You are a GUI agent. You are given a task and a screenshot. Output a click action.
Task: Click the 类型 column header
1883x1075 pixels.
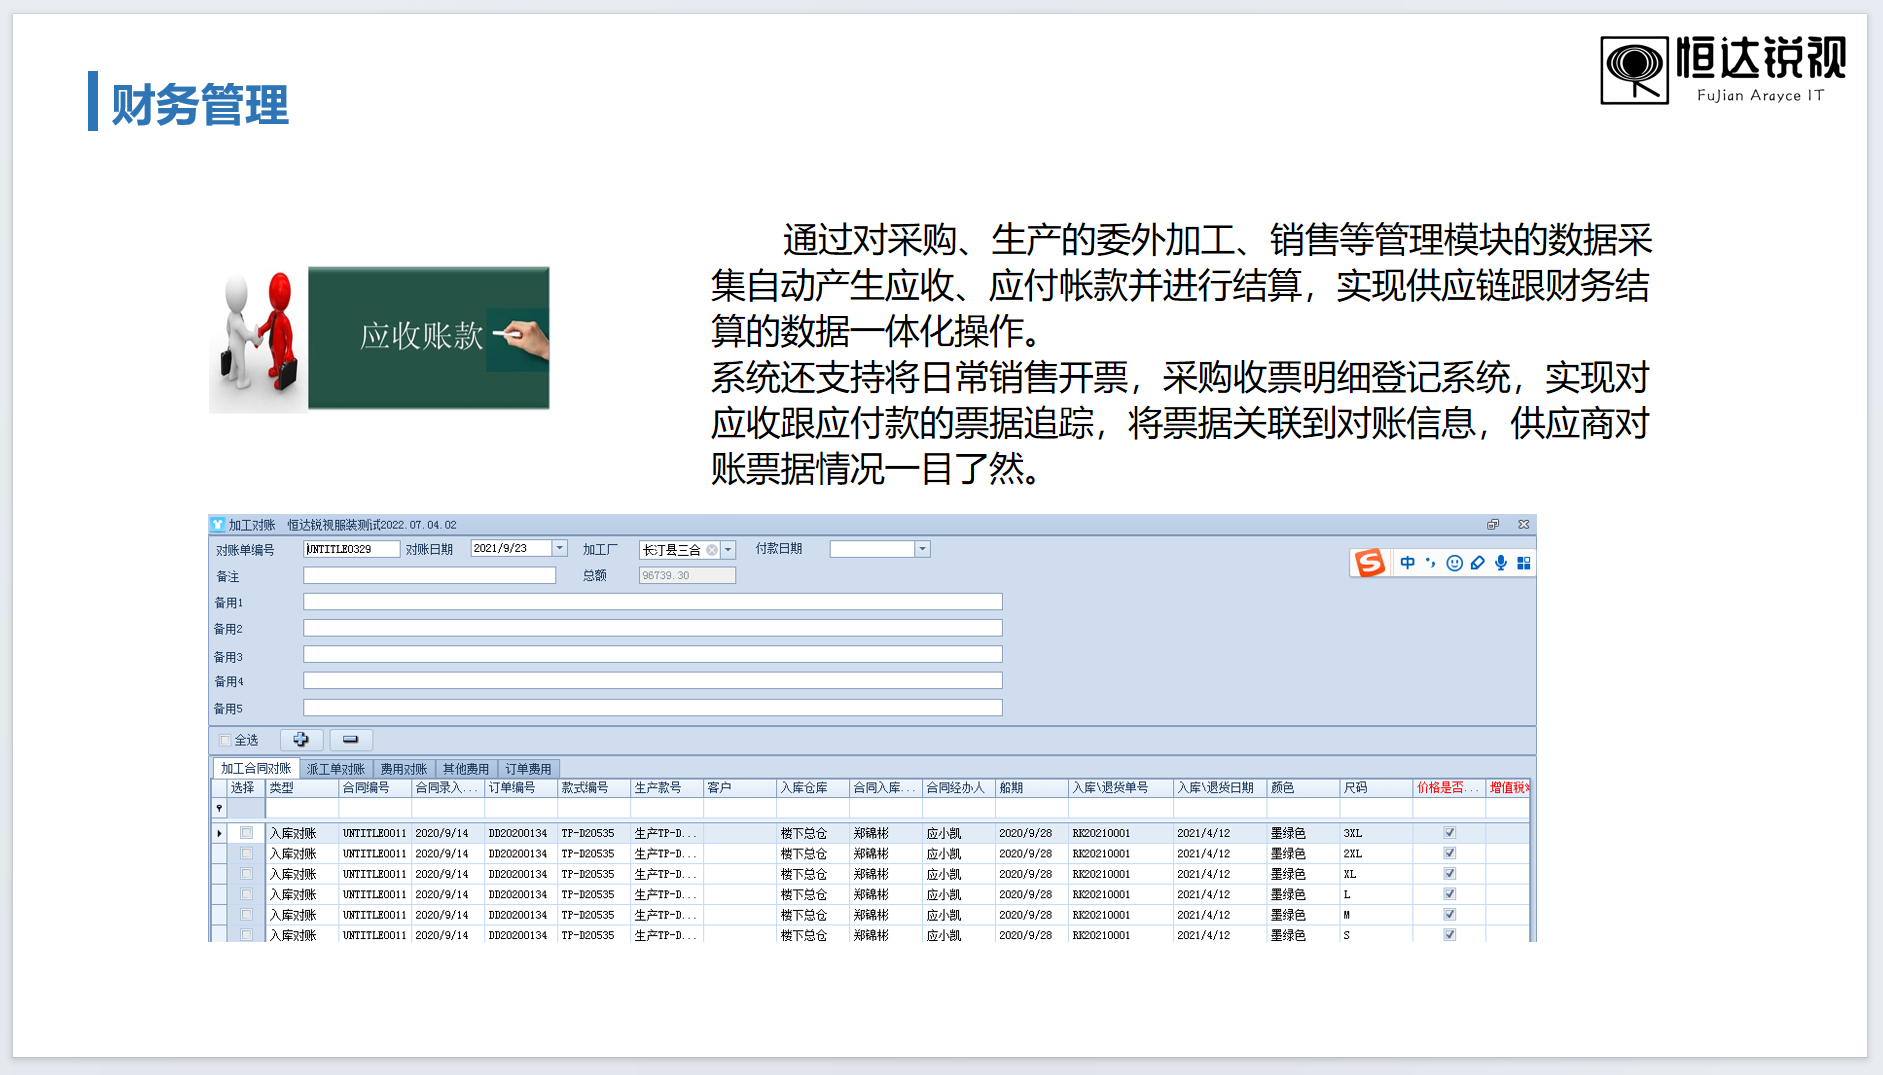coord(302,788)
